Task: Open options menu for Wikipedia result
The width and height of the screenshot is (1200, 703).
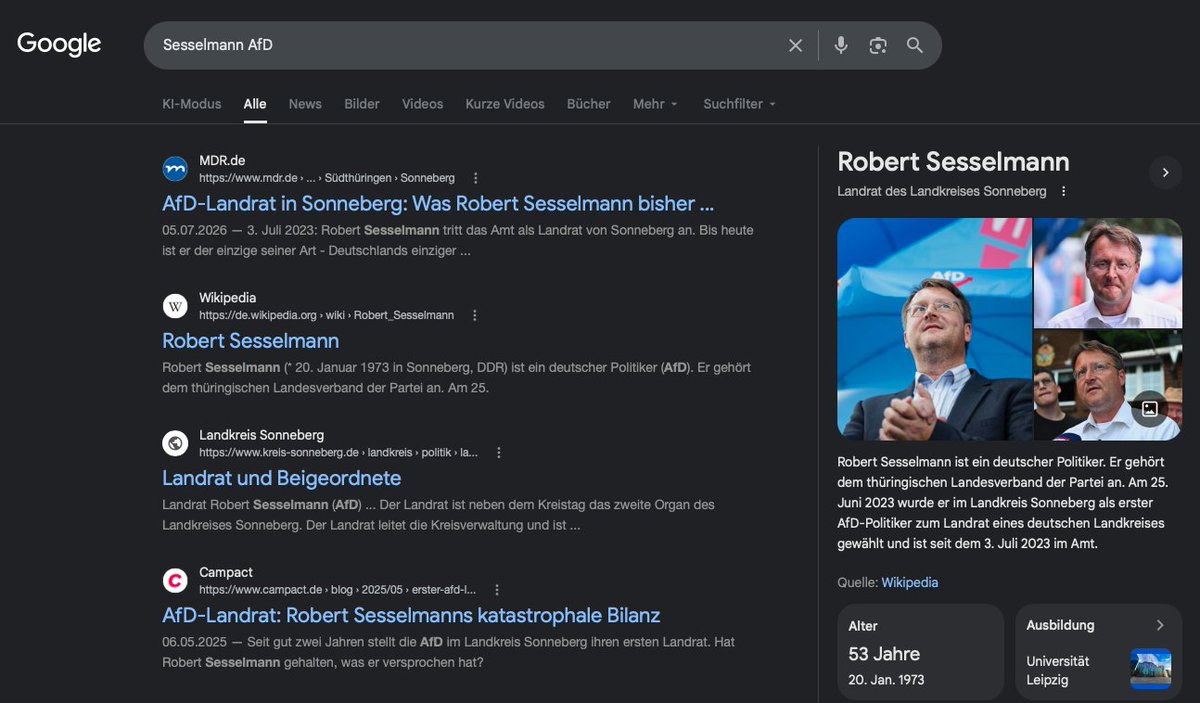Action: tap(475, 315)
